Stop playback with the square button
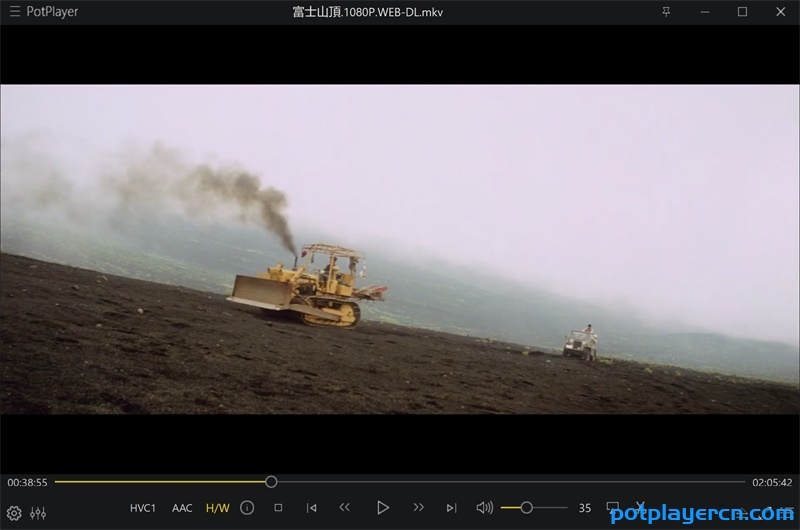This screenshot has height=530, width=800. coord(278,508)
